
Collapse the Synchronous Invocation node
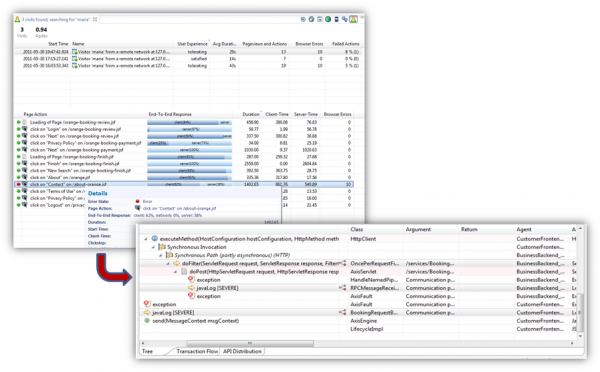coord(153,247)
